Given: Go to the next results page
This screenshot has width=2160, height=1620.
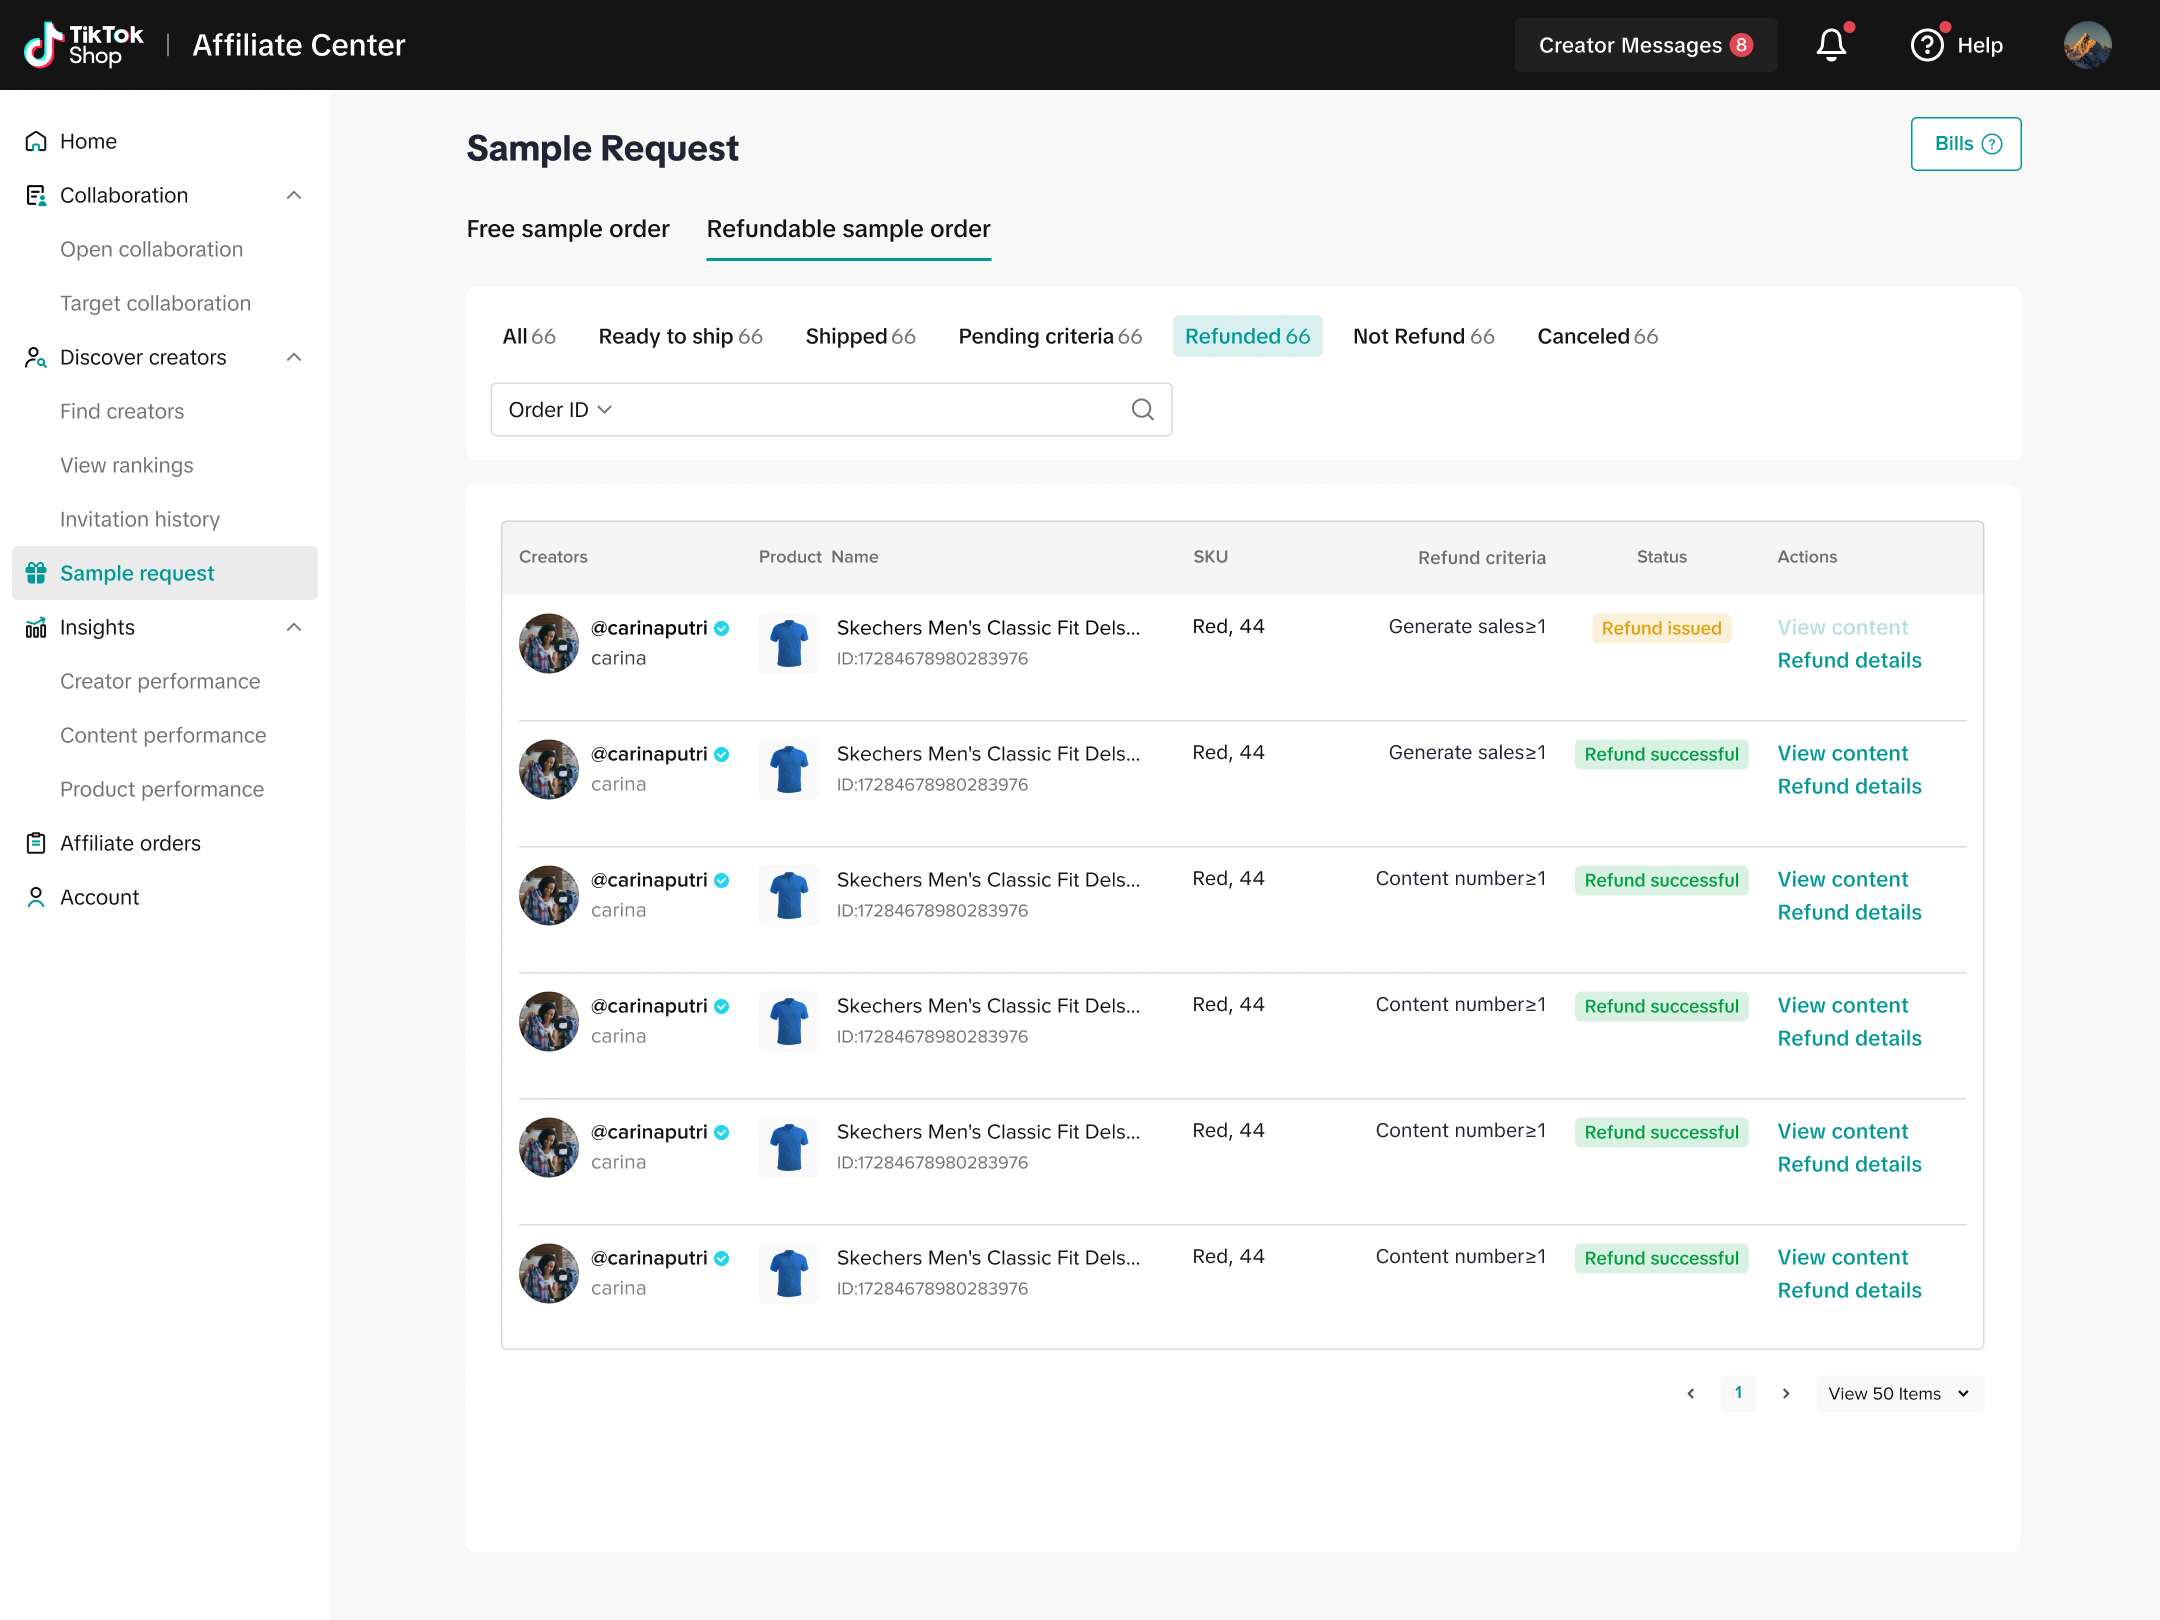Looking at the screenshot, I should tap(1786, 1393).
